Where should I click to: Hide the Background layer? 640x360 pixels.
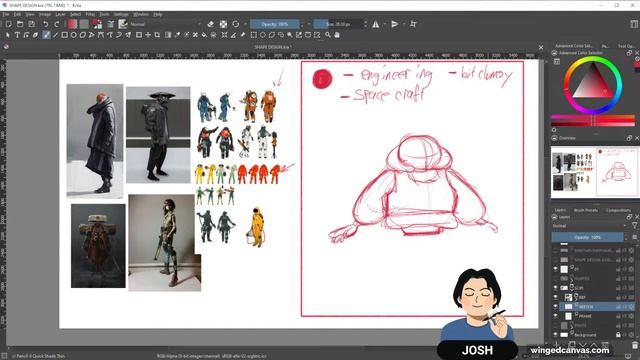tap(555, 334)
